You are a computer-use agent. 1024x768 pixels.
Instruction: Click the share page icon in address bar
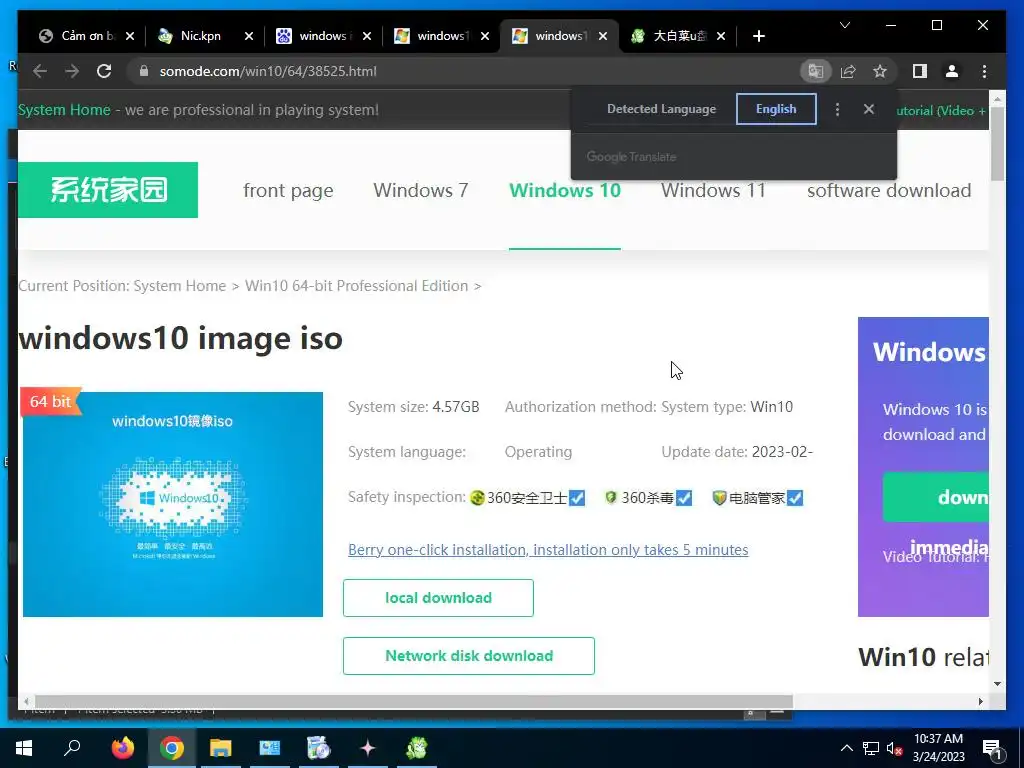coord(848,71)
